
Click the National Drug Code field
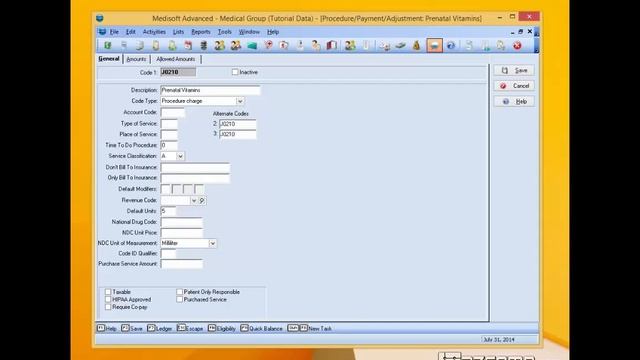coord(182,222)
